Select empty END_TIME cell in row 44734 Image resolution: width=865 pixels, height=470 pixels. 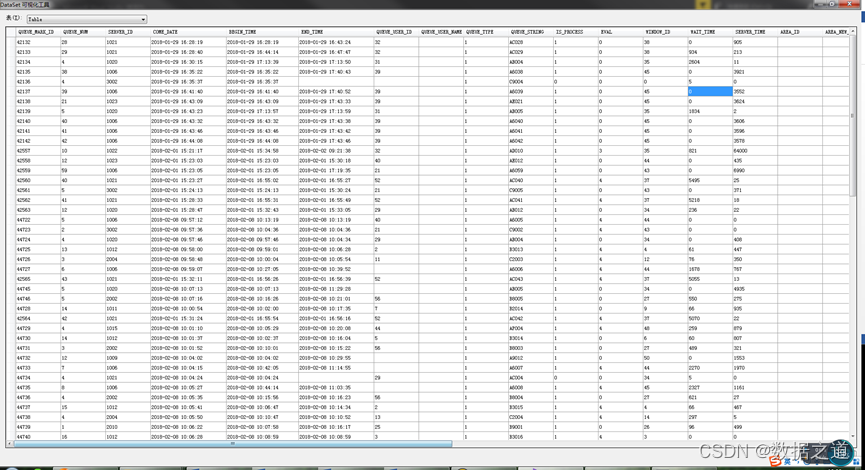(x=336, y=378)
